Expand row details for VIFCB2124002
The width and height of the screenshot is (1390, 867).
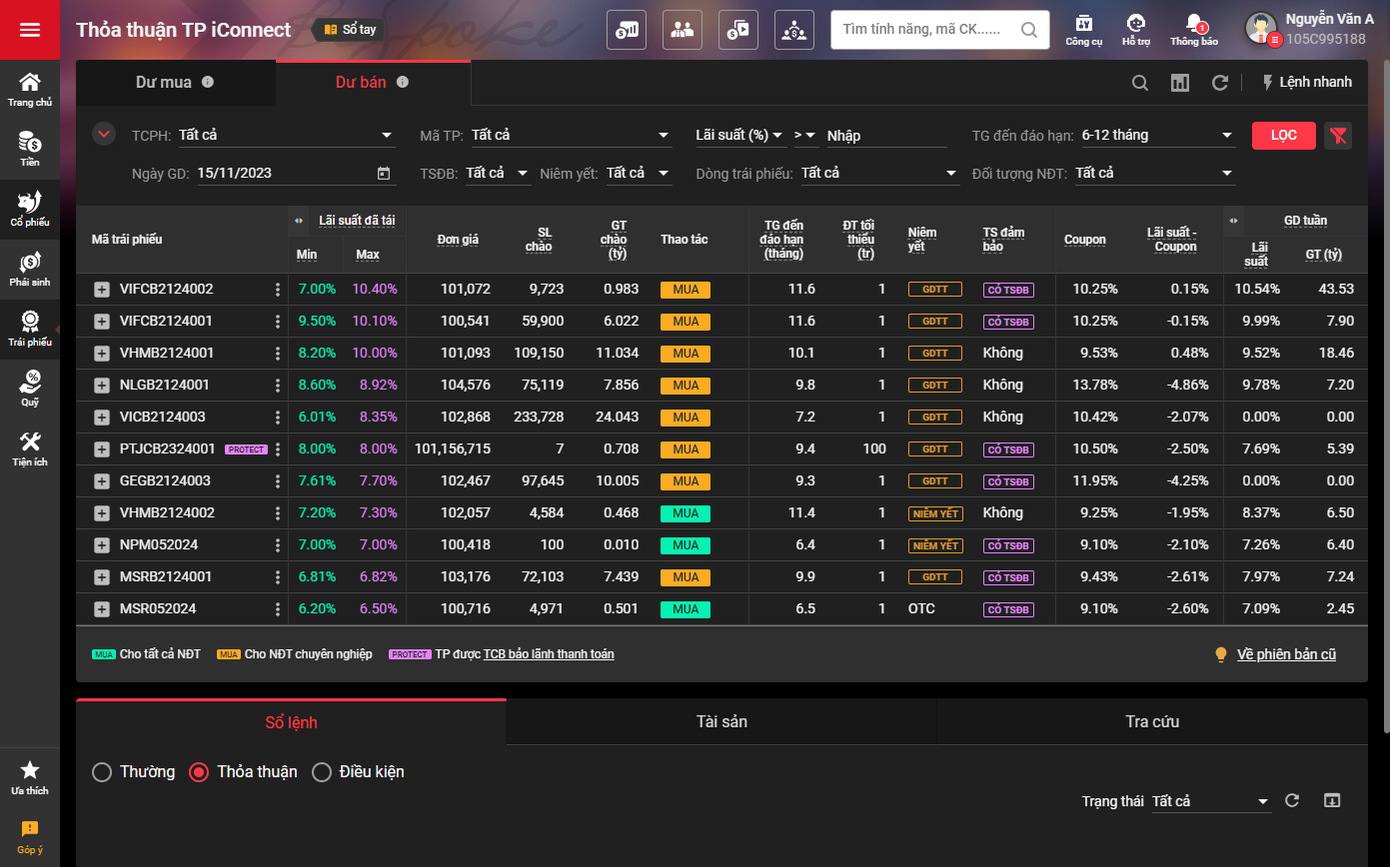click(x=101, y=290)
